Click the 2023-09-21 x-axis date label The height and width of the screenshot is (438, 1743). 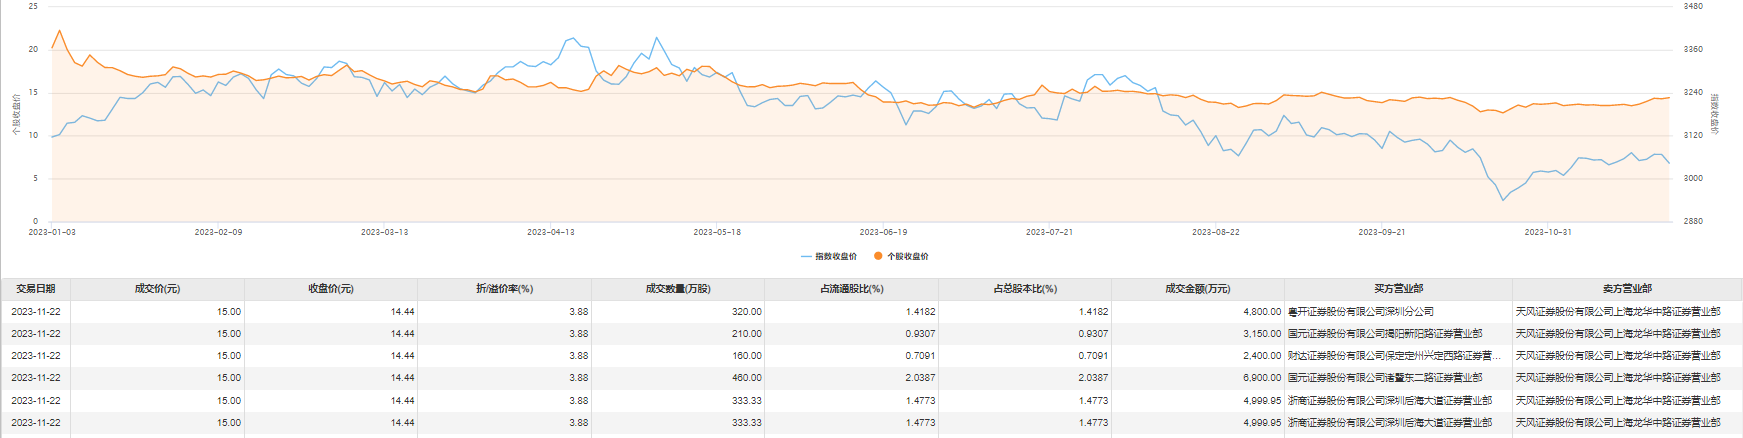[1381, 232]
